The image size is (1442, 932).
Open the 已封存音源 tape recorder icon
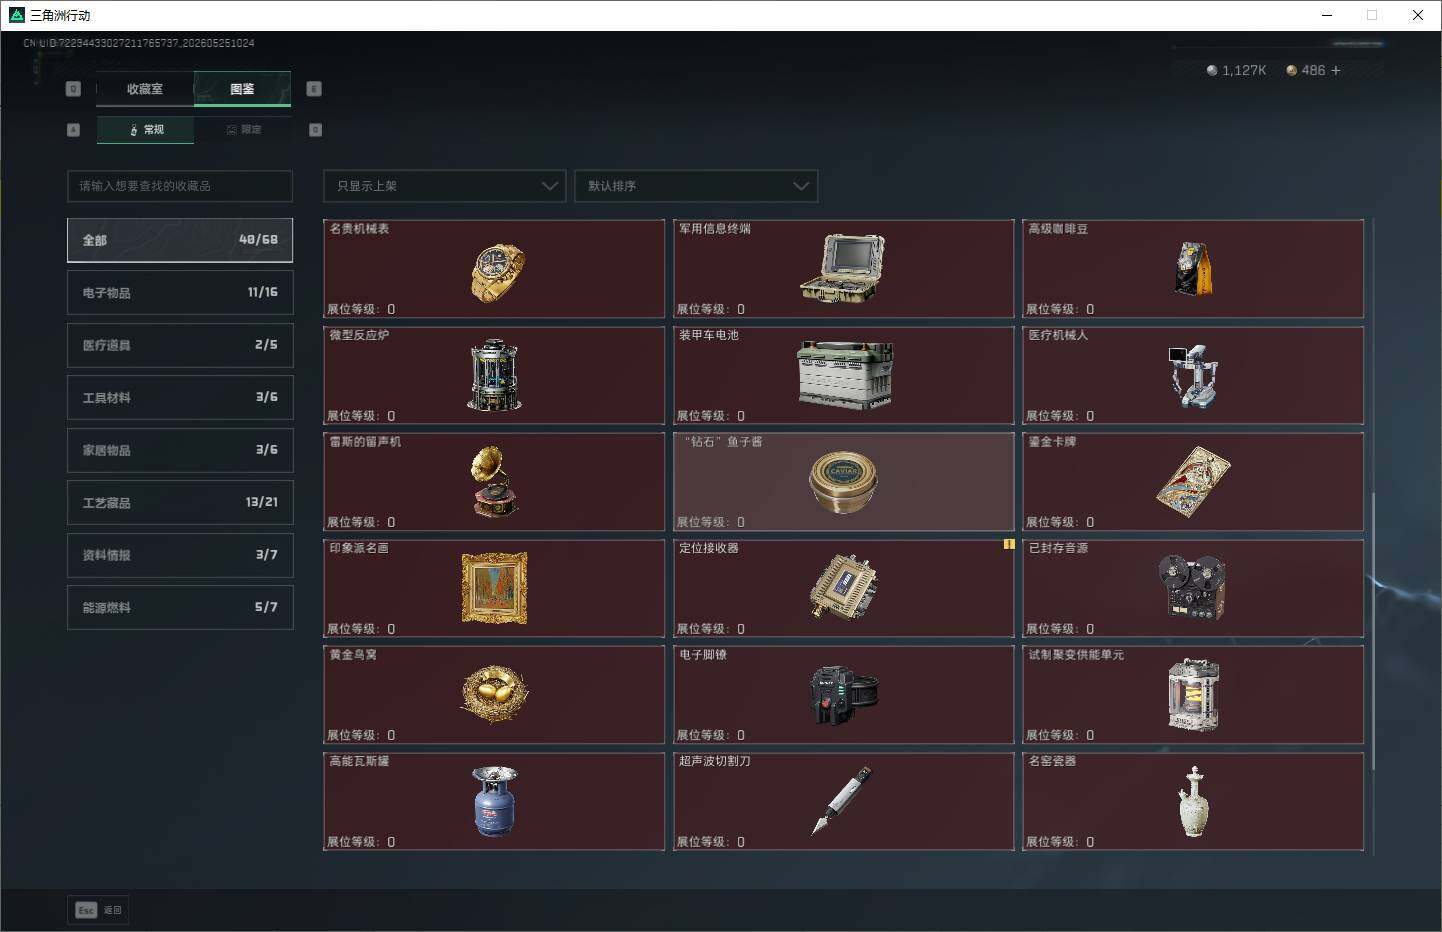click(1192, 588)
